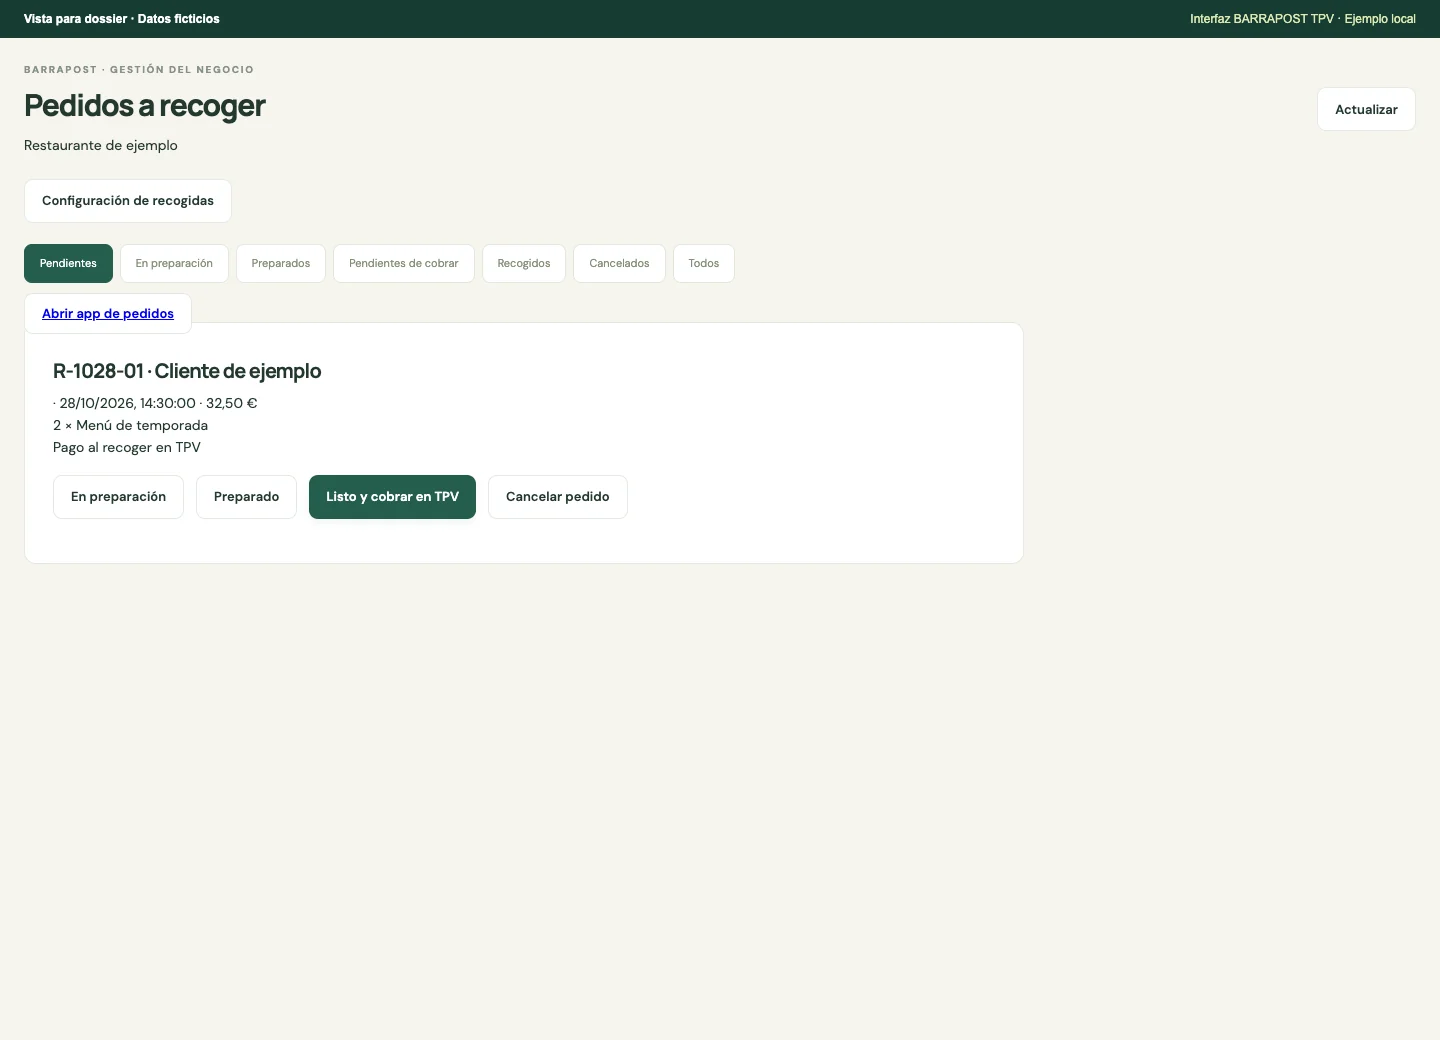Viewport: 1440px width, 1040px height.
Task: Click Interfaz BARRAPOST TPV · Ejemplo local text
Action: pyautogui.click(x=1303, y=19)
